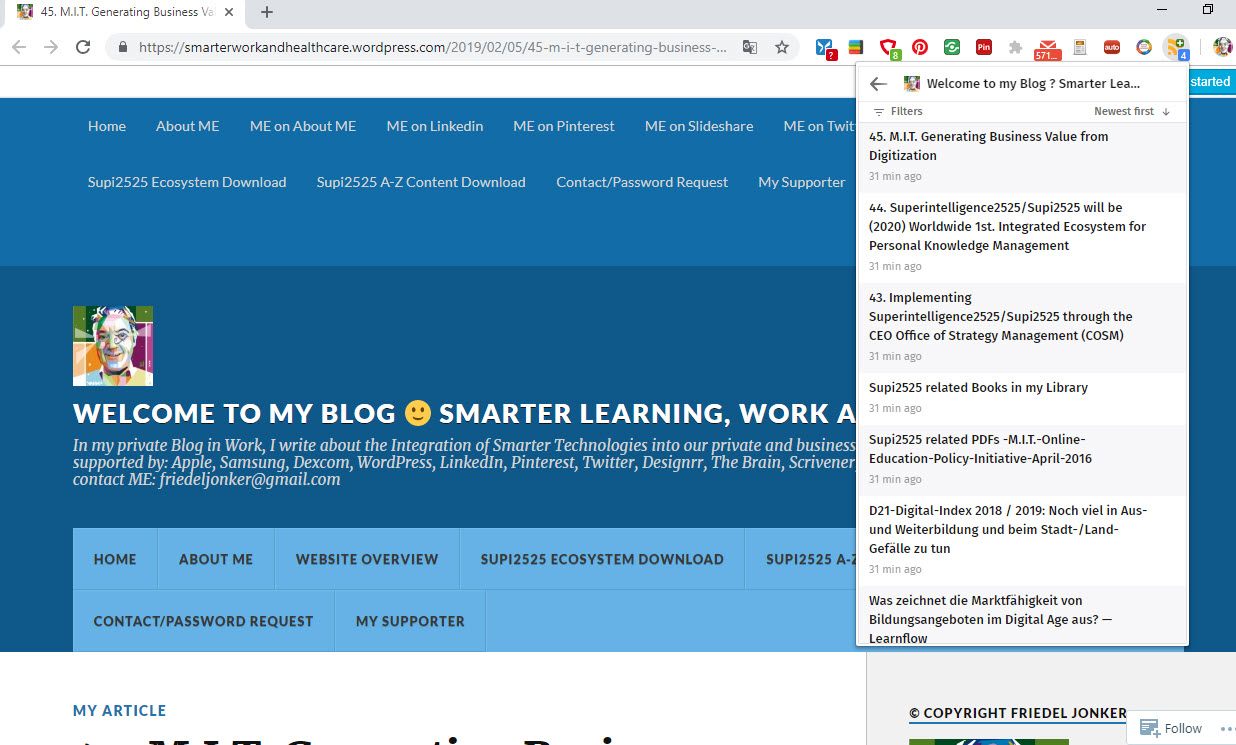The image size is (1236, 745).
Task: Open 'ME on Linkedin' in top menu
Action: click(434, 126)
